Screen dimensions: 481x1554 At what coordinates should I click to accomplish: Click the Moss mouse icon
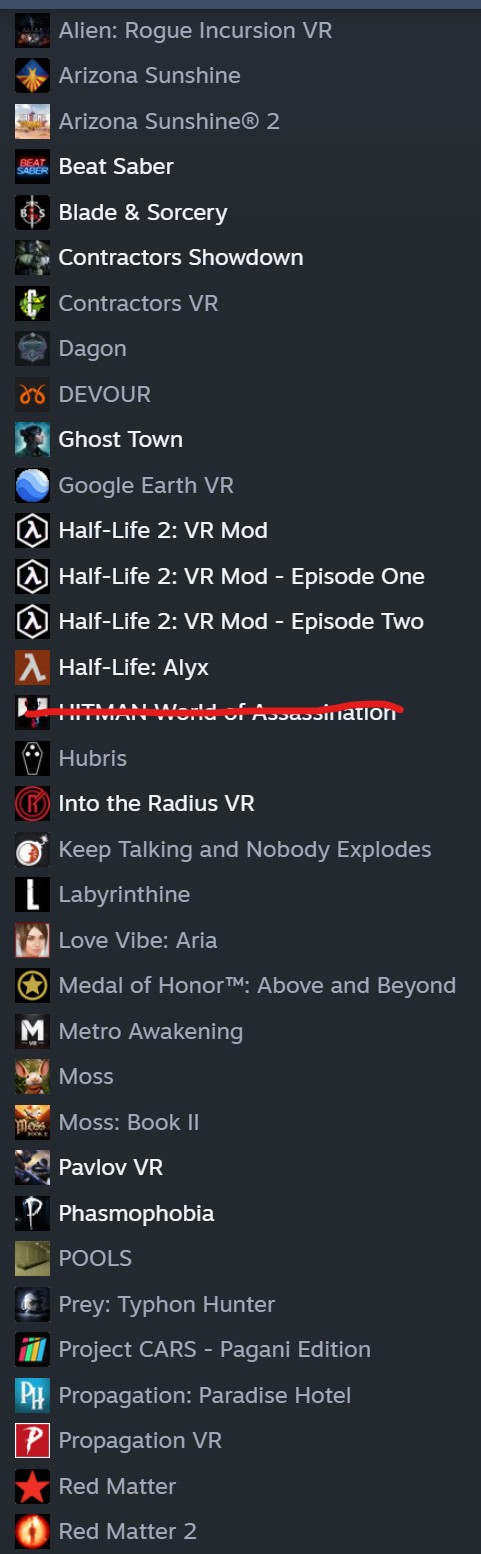coord(32,1076)
